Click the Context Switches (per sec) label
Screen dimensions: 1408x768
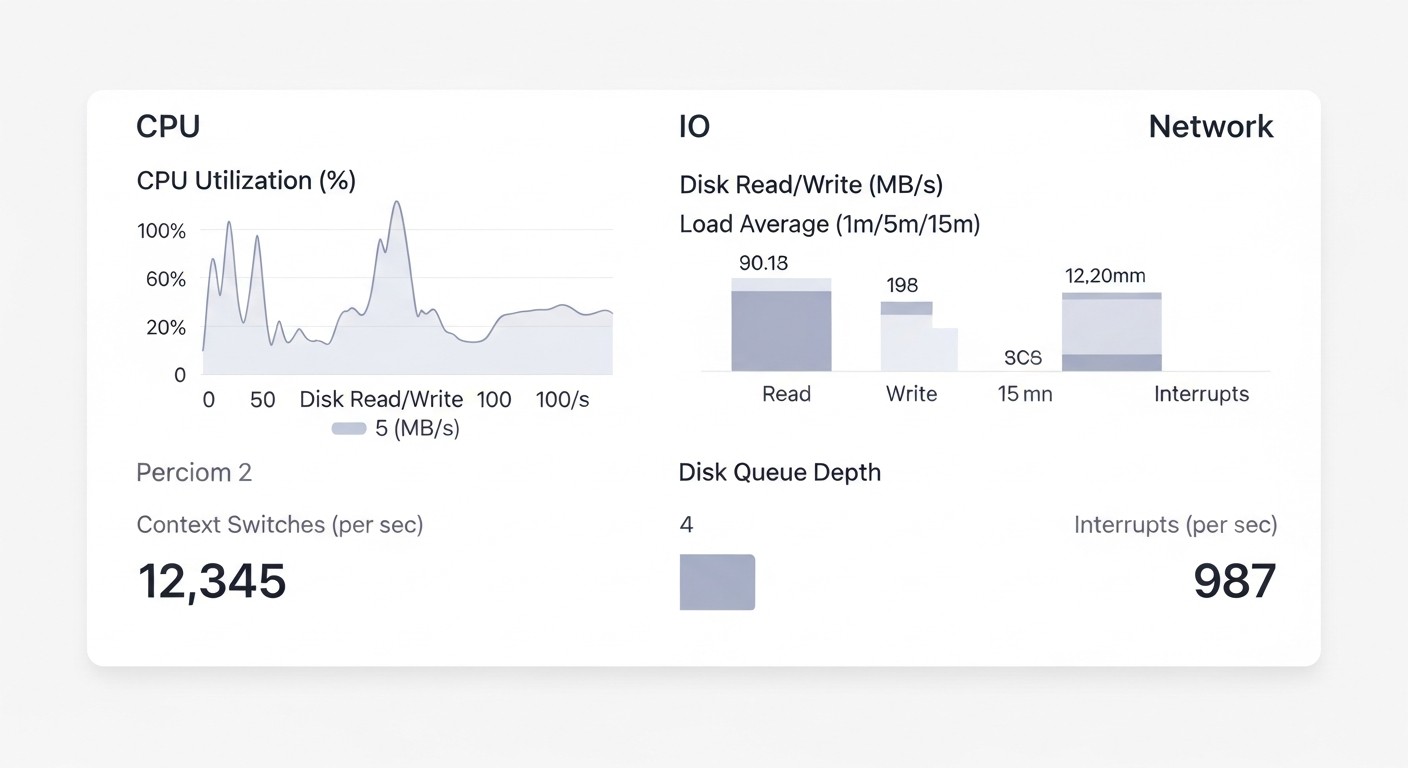tap(279, 524)
